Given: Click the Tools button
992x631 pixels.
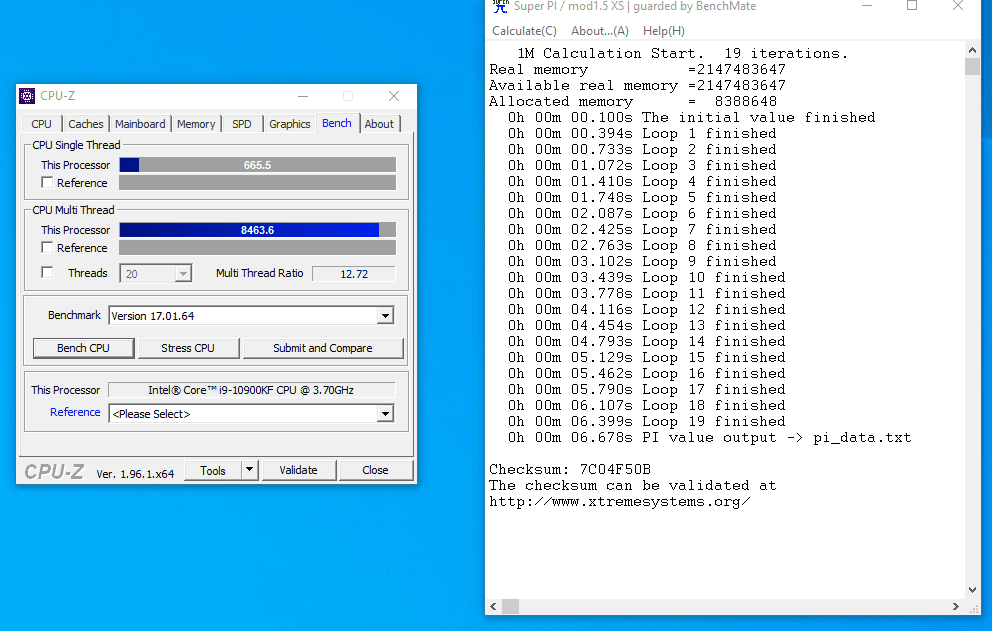Looking at the screenshot, I should pyautogui.click(x=213, y=470).
